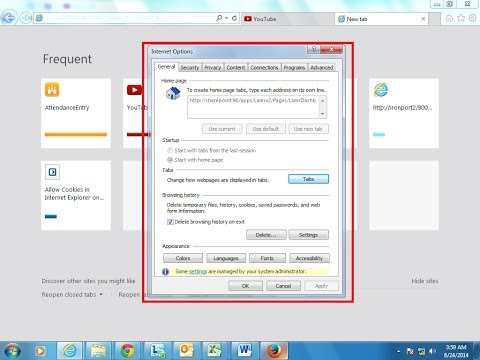Click the home page address text box
480x360 pixels.
pos(253,107)
